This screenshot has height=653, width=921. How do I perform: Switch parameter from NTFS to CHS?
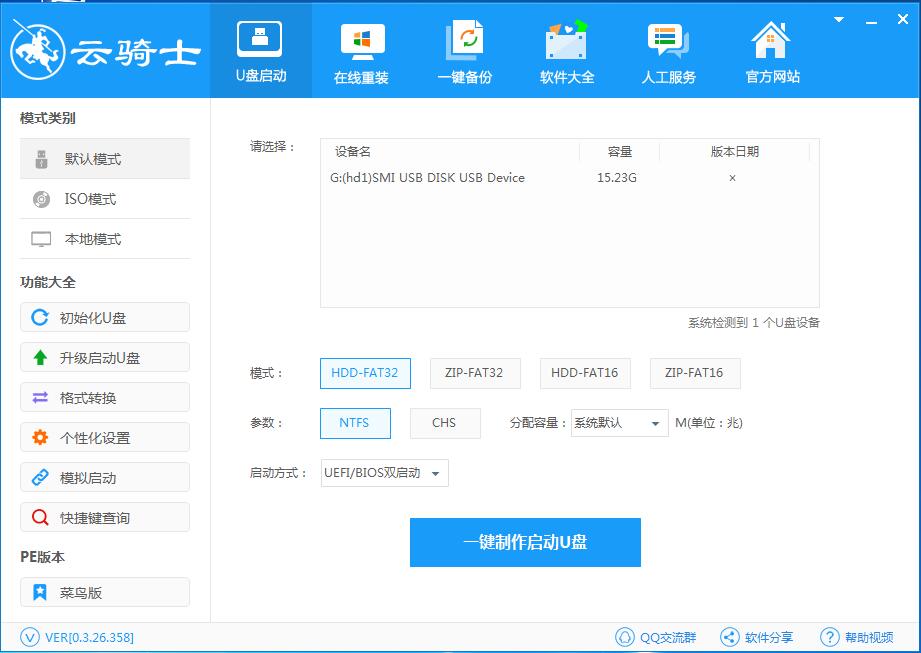(x=444, y=423)
